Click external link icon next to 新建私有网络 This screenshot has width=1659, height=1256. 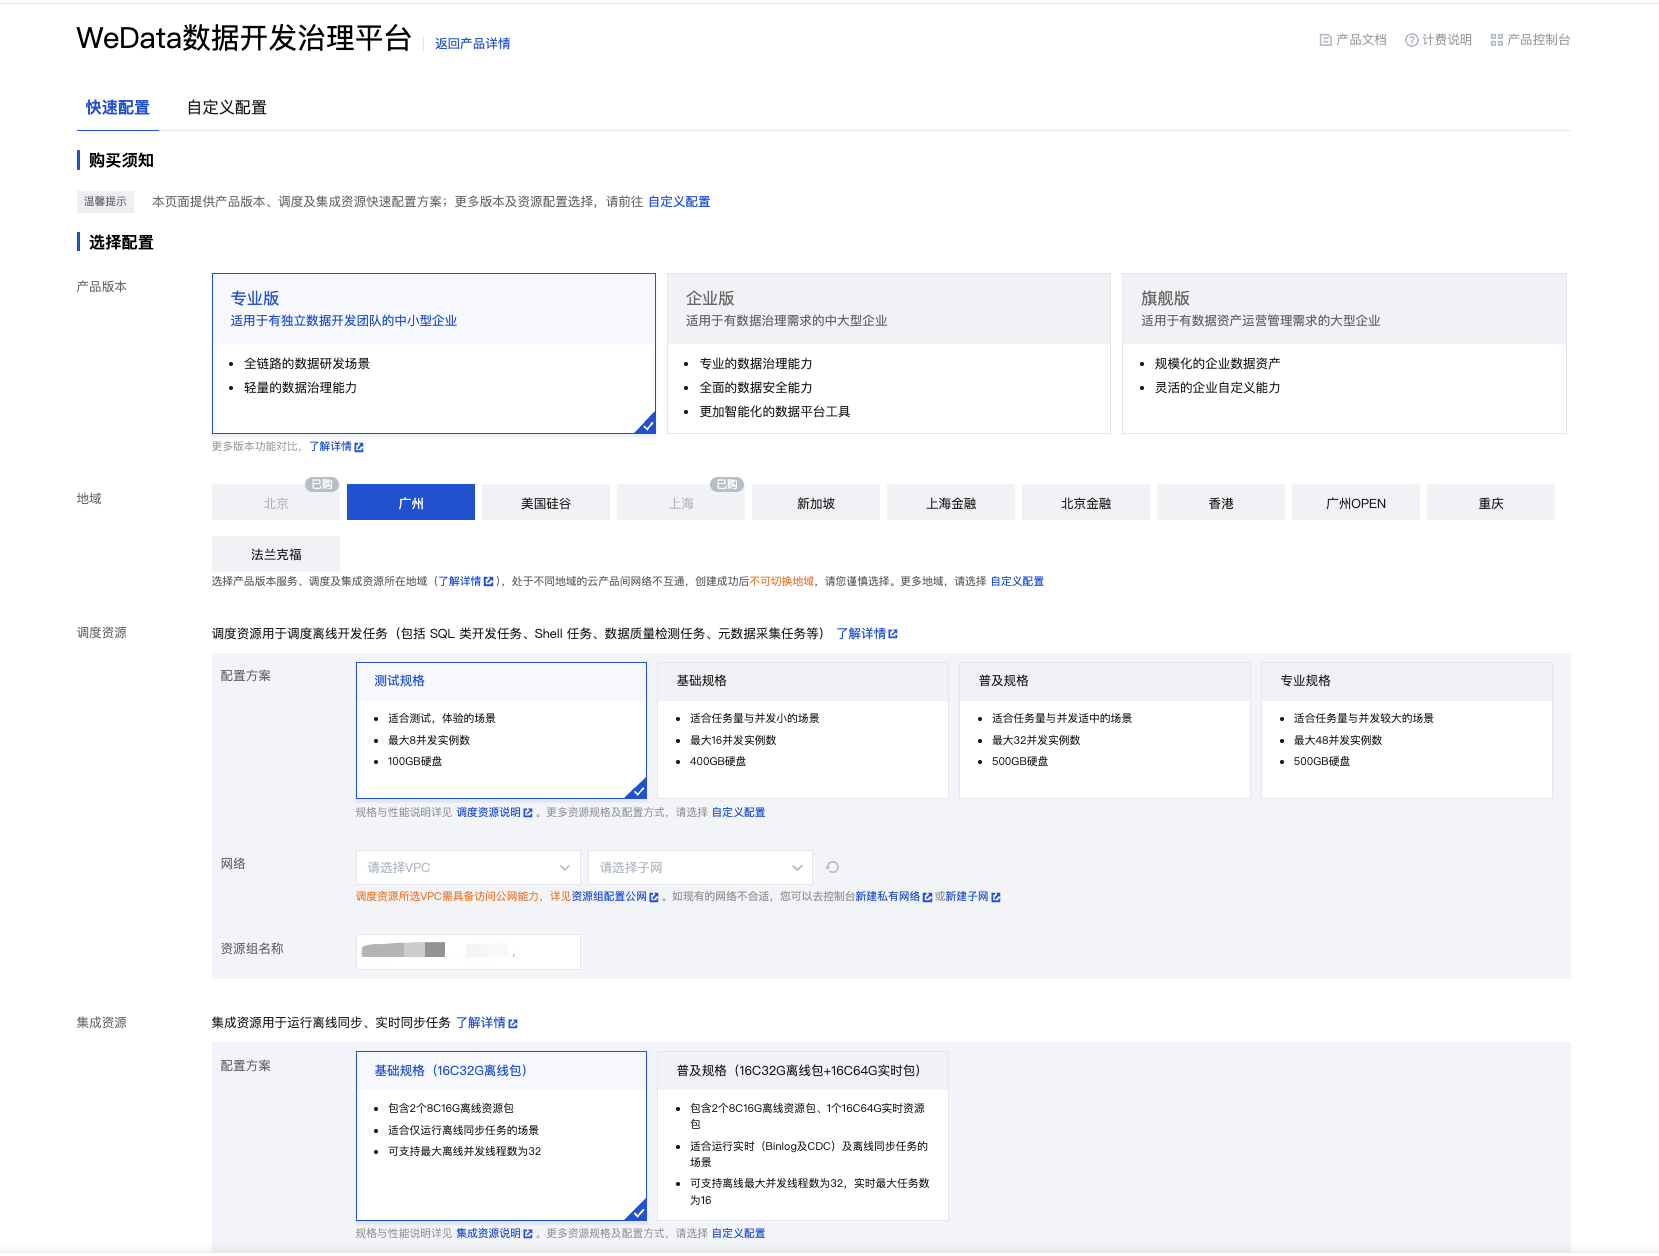coord(927,897)
